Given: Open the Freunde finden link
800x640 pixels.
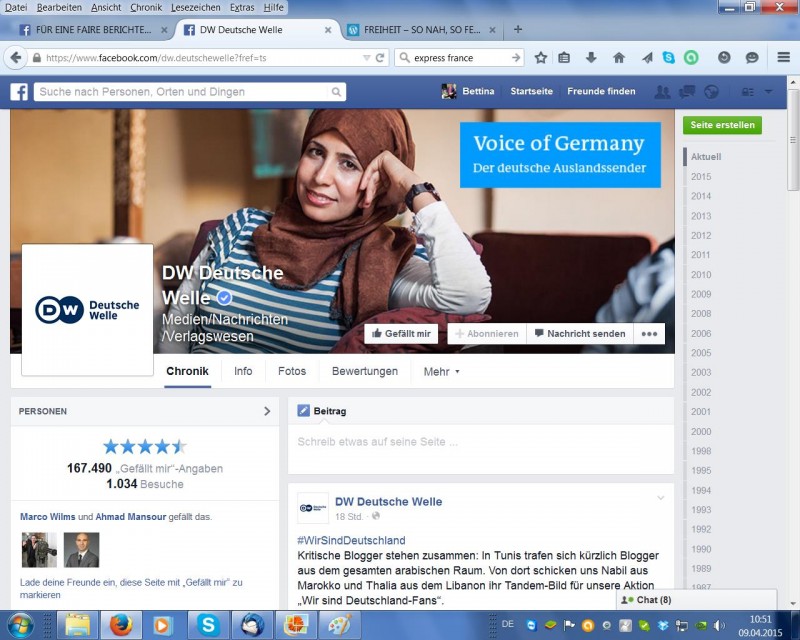Looking at the screenshot, I should tap(601, 91).
